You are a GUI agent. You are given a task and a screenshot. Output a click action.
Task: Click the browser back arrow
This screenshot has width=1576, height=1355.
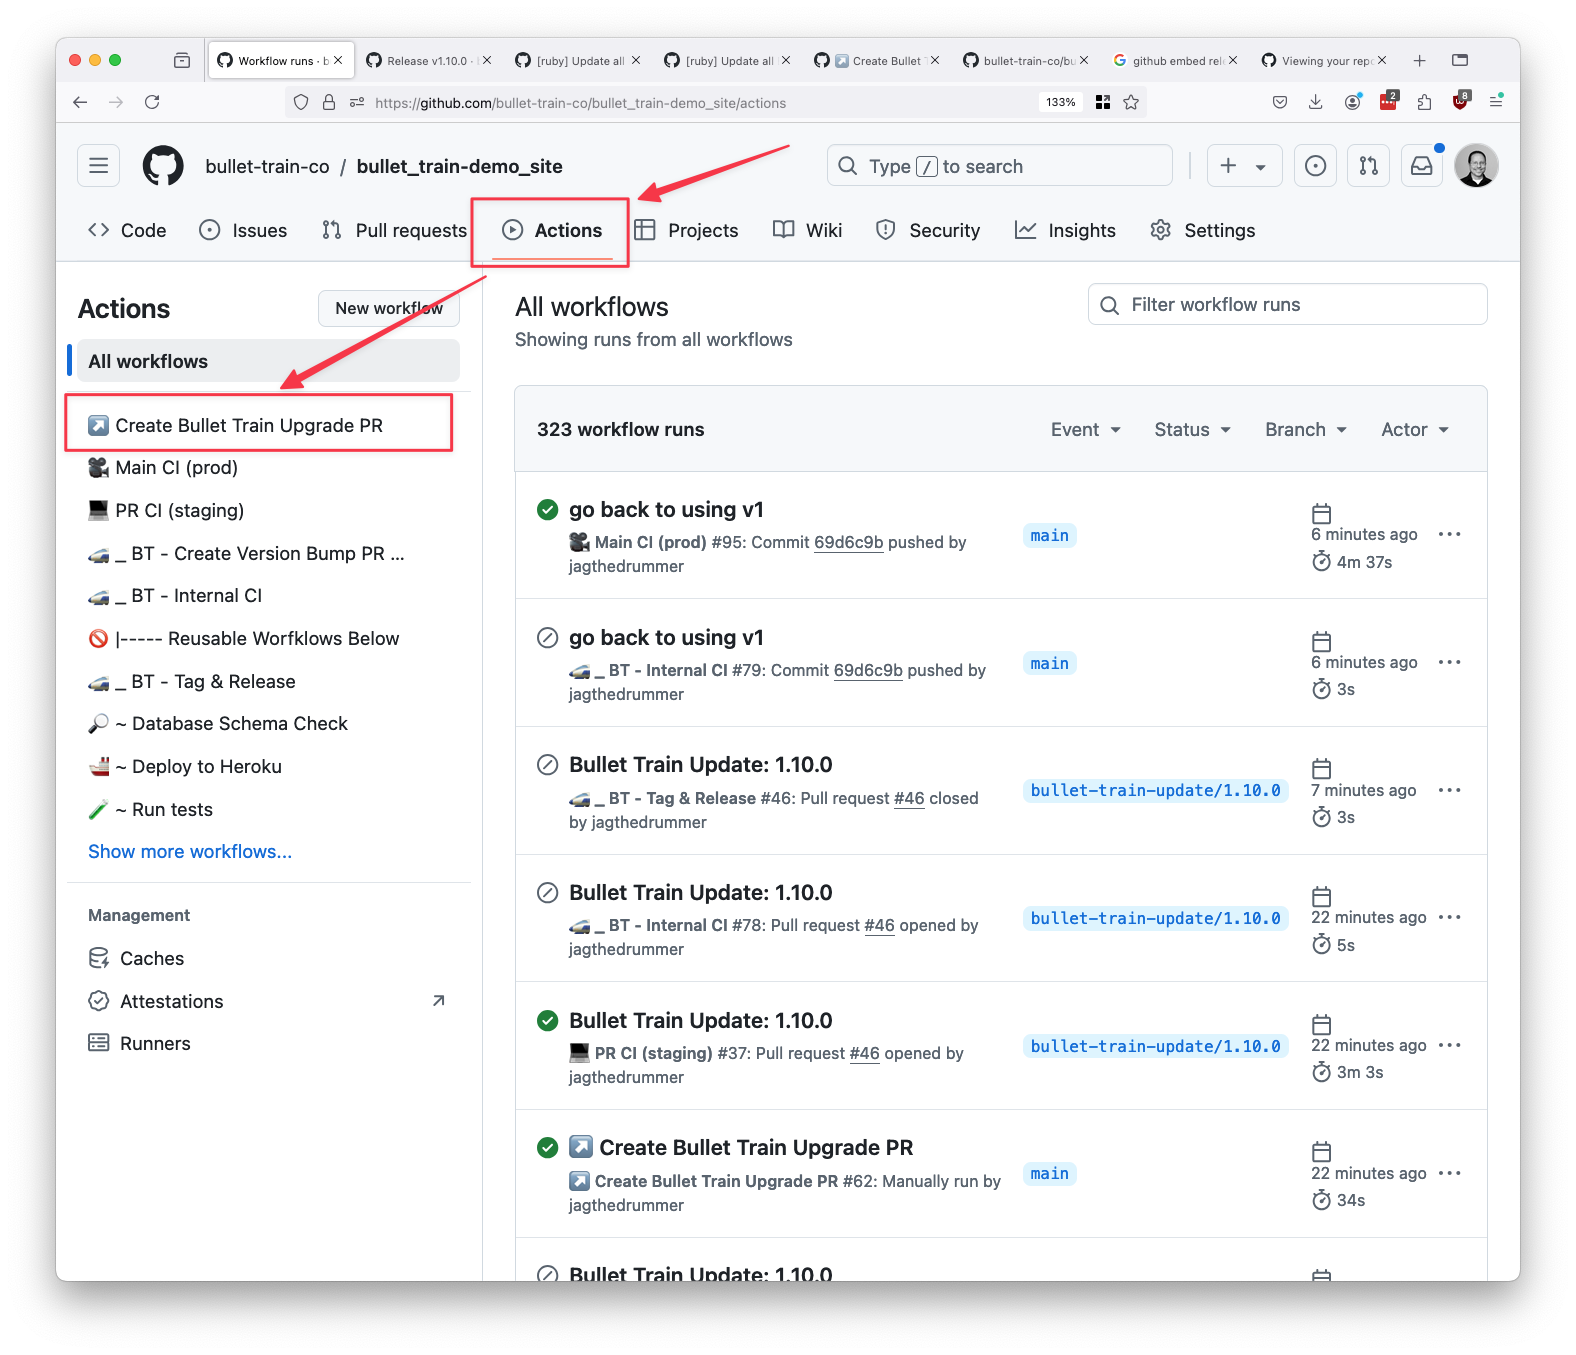[80, 102]
